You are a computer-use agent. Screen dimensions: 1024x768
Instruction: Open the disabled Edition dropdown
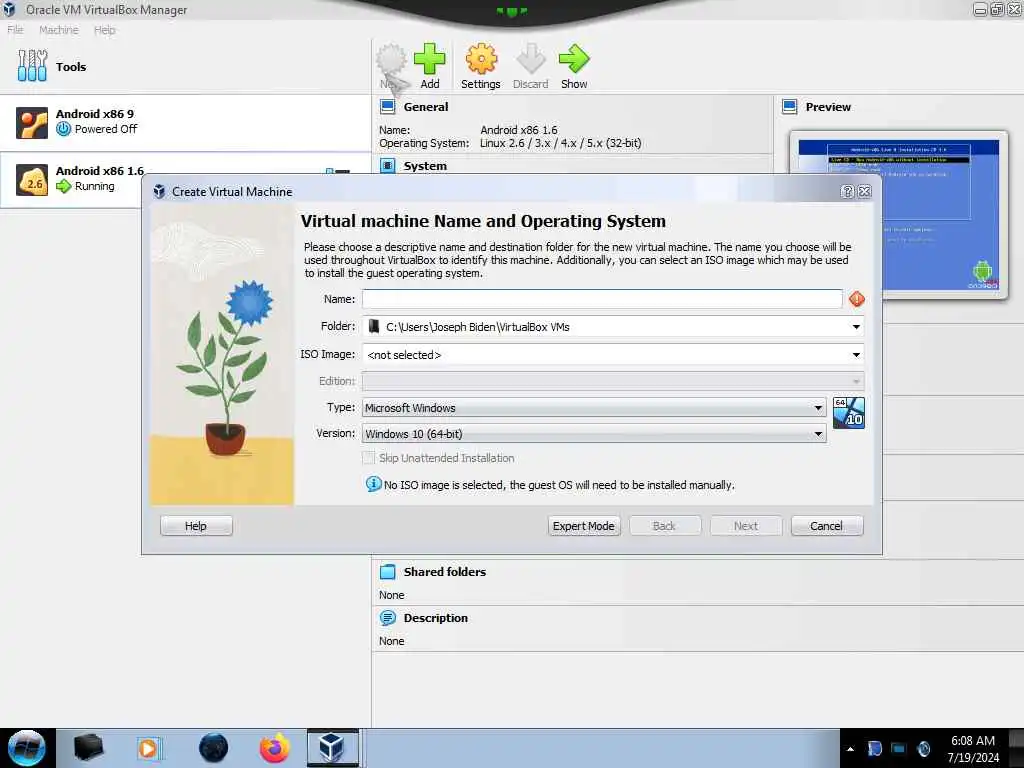point(613,381)
